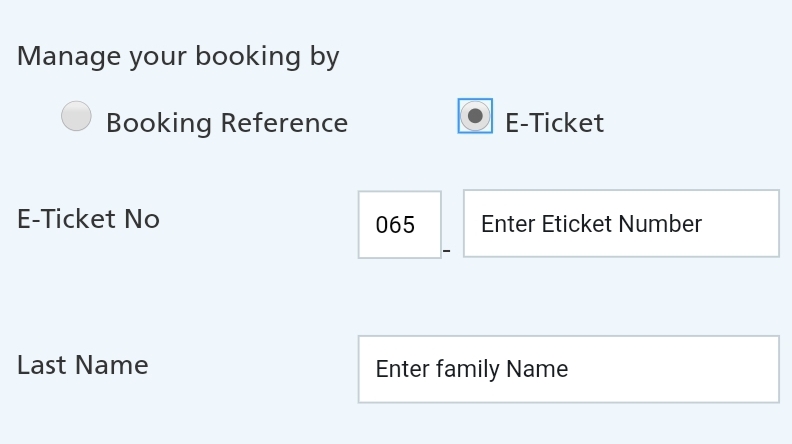Viewport: 792px width, 444px height.
Task: Activate the airline code box showing 065
Action: pyautogui.click(x=399, y=225)
